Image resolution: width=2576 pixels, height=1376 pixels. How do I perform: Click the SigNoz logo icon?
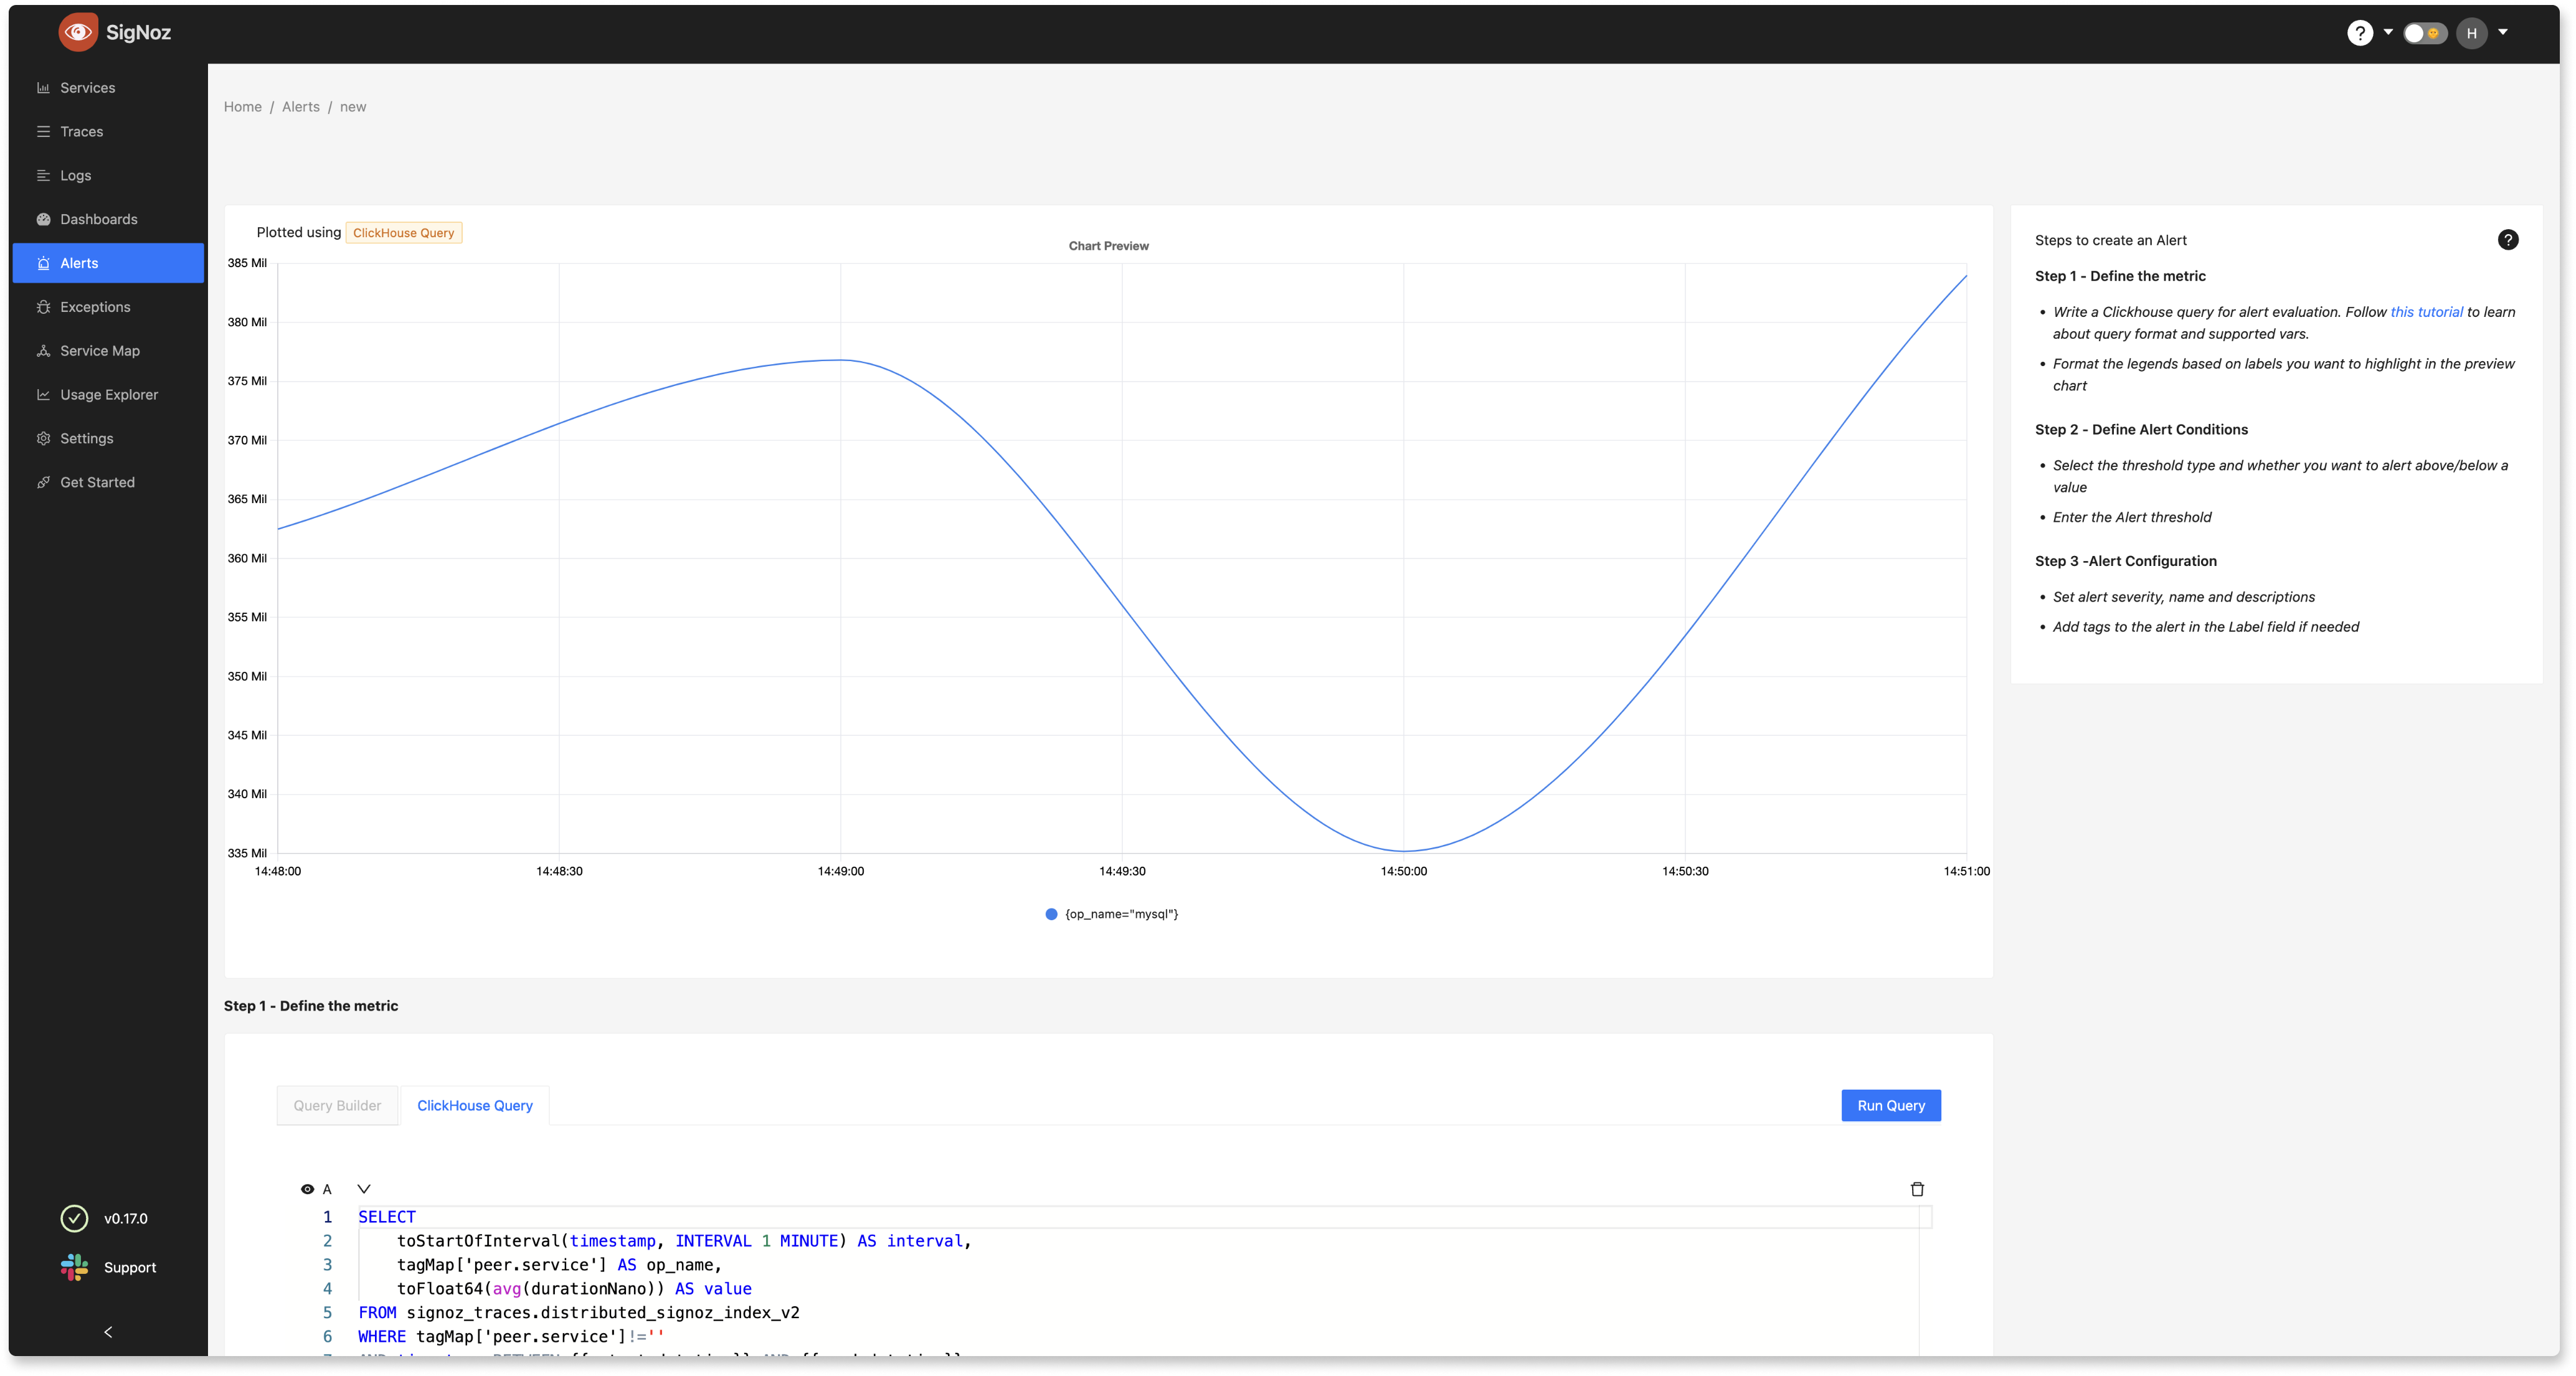click(78, 32)
